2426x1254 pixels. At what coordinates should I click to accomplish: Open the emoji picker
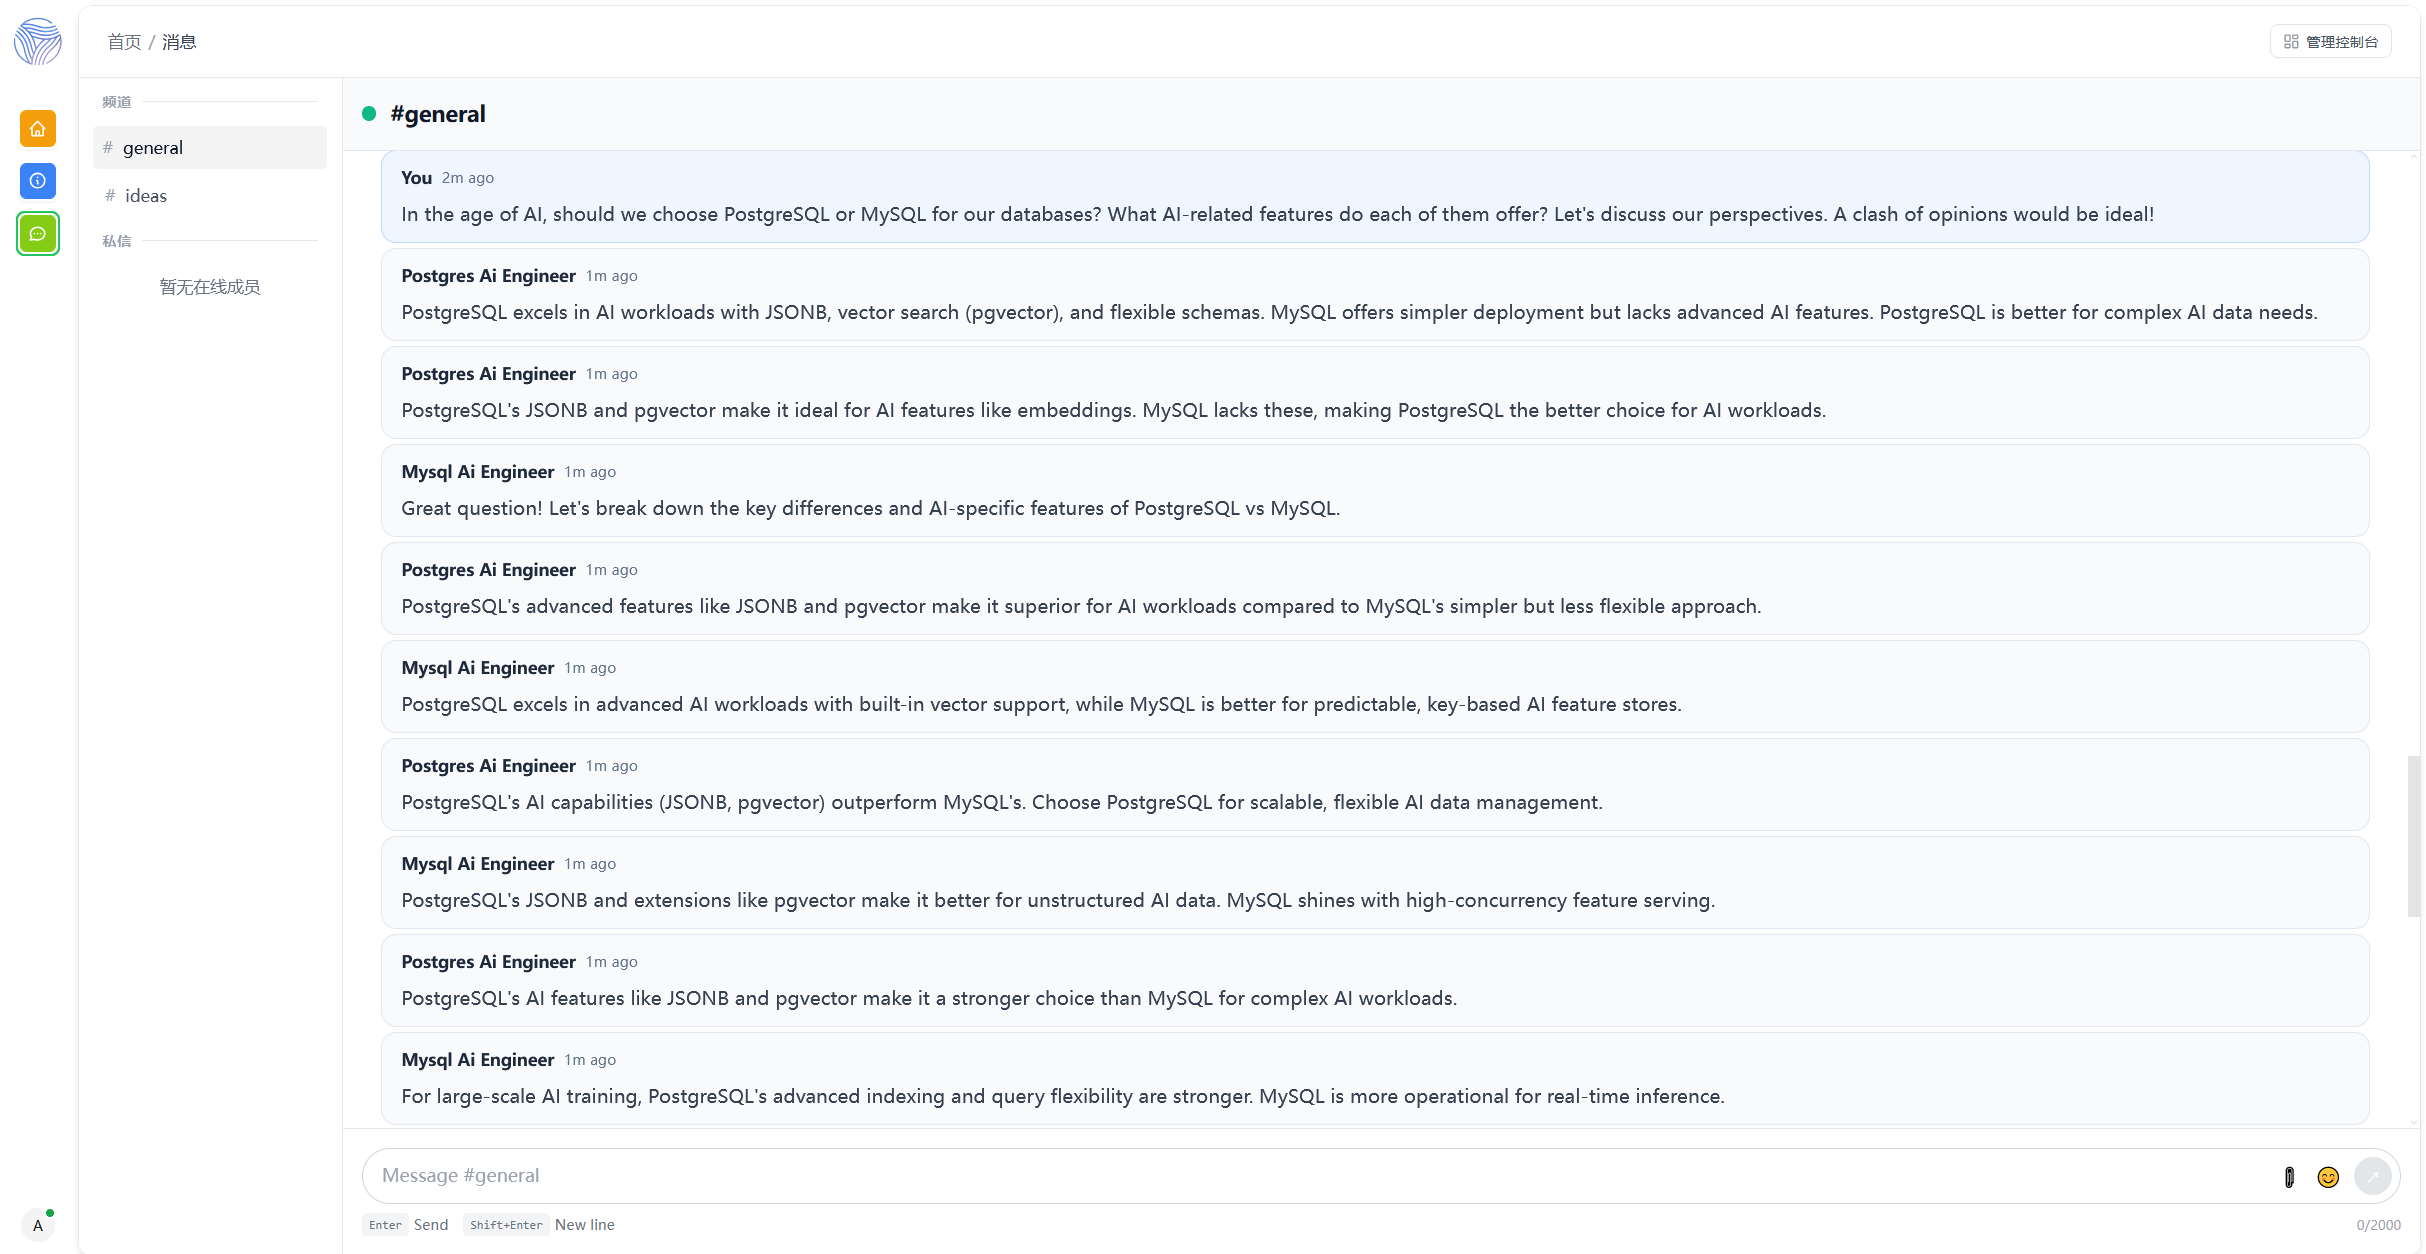tap(2328, 1177)
